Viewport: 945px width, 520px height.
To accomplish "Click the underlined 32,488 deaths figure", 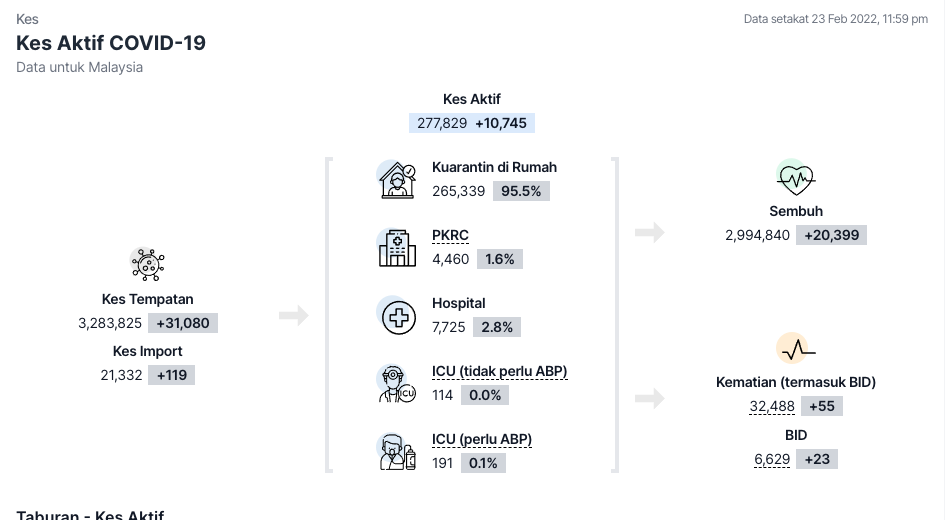I will pos(772,407).
